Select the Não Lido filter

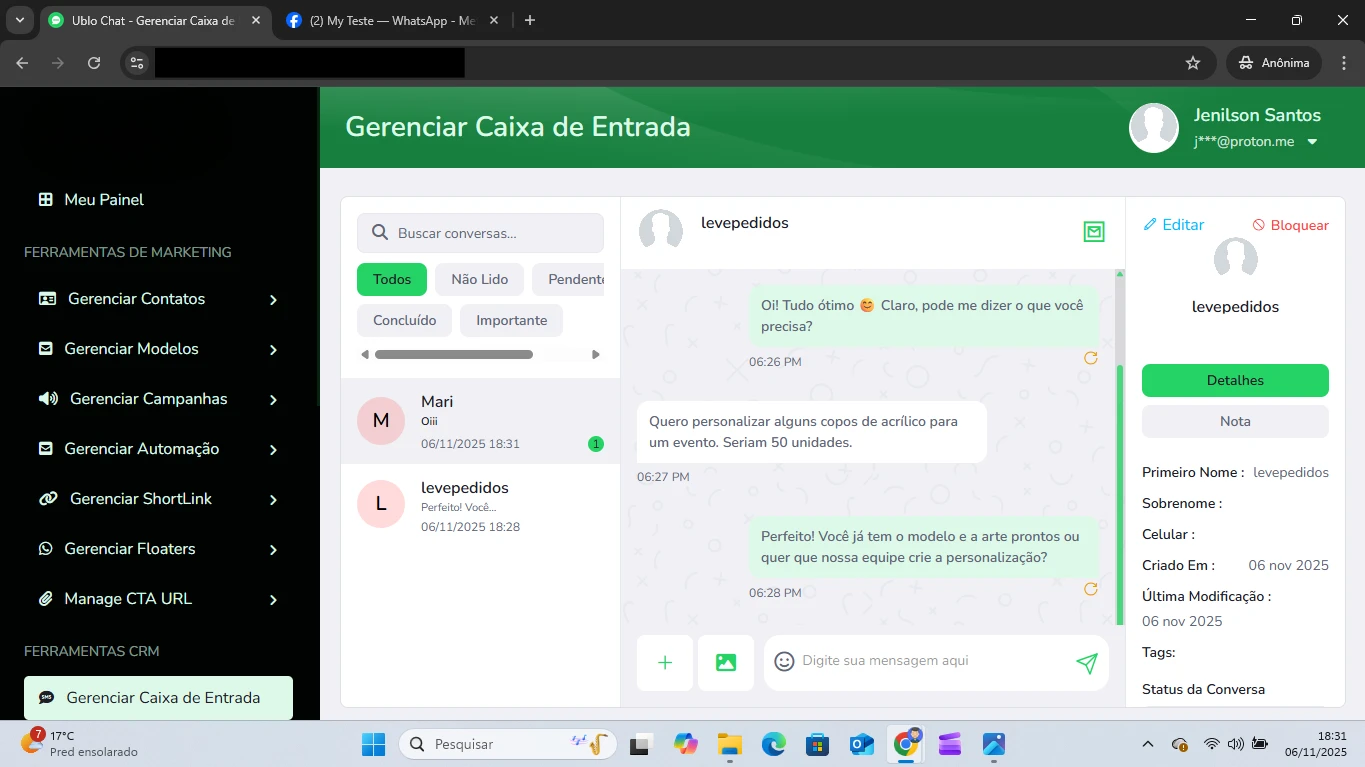[x=479, y=280]
